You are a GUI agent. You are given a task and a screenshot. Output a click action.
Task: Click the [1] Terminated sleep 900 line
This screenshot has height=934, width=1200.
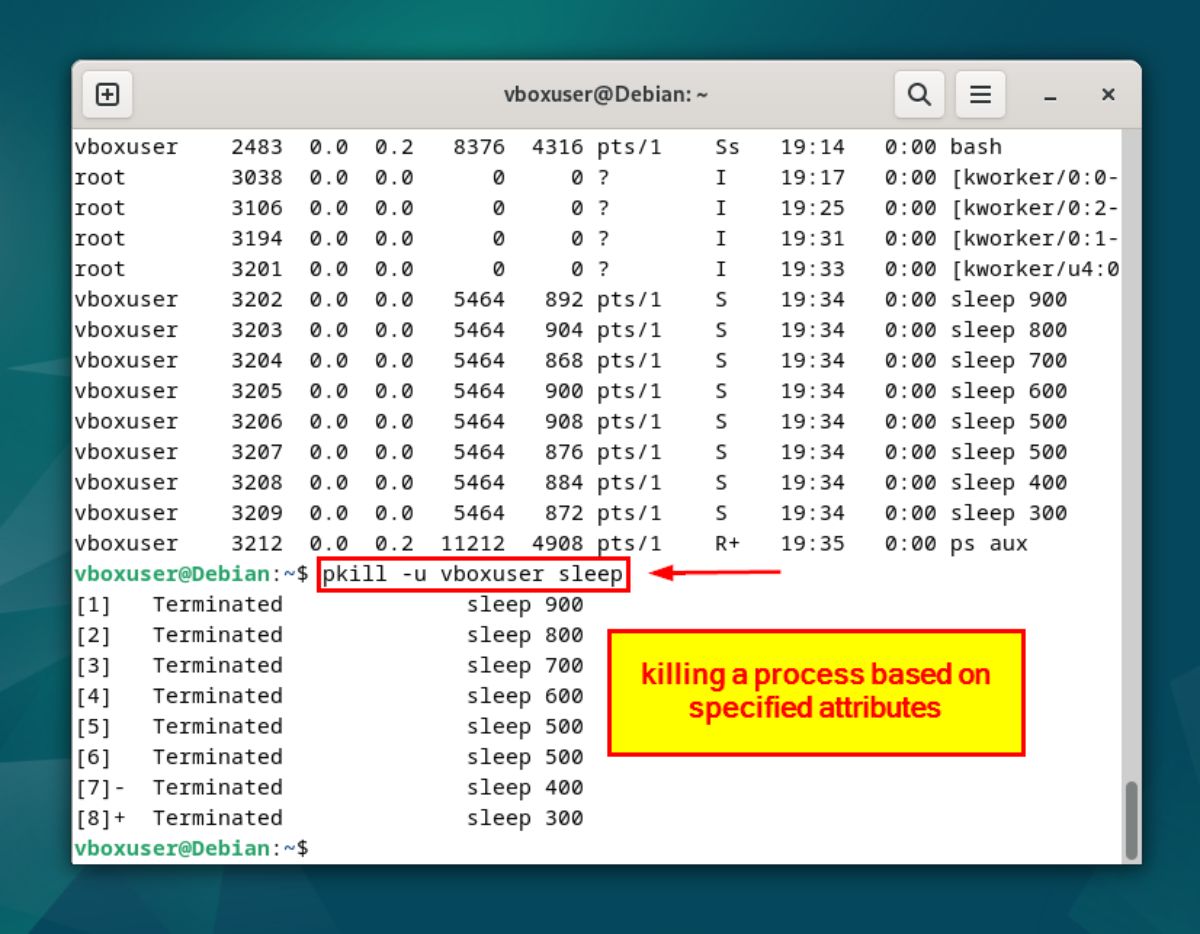(330, 604)
